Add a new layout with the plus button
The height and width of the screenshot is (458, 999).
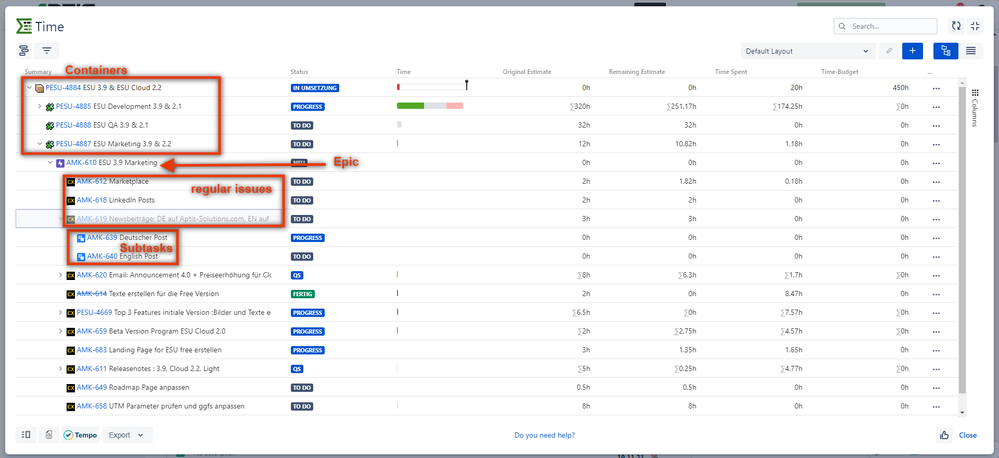912,51
